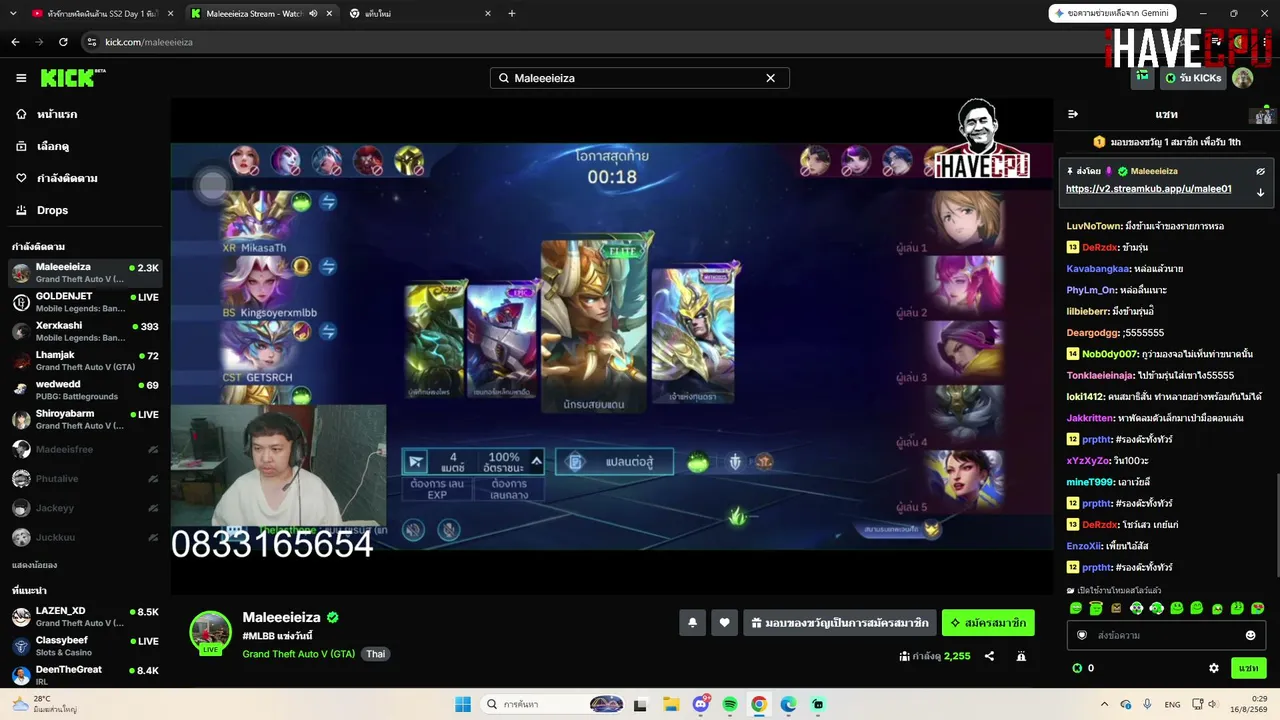The image size is (1280, 720).
Task: Open a new browser tab with plus
Action: coord(512,14)
